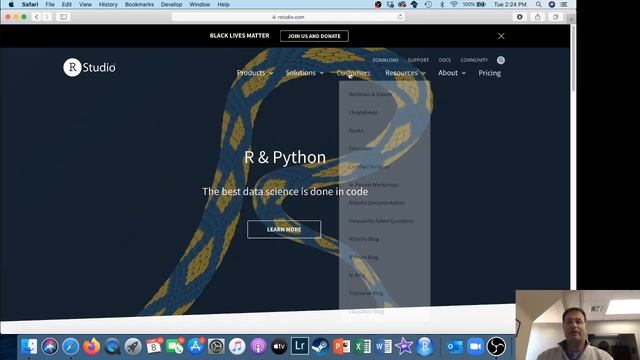
Task: Open System Preferences in Dock
Action: [x=216, y=347]
